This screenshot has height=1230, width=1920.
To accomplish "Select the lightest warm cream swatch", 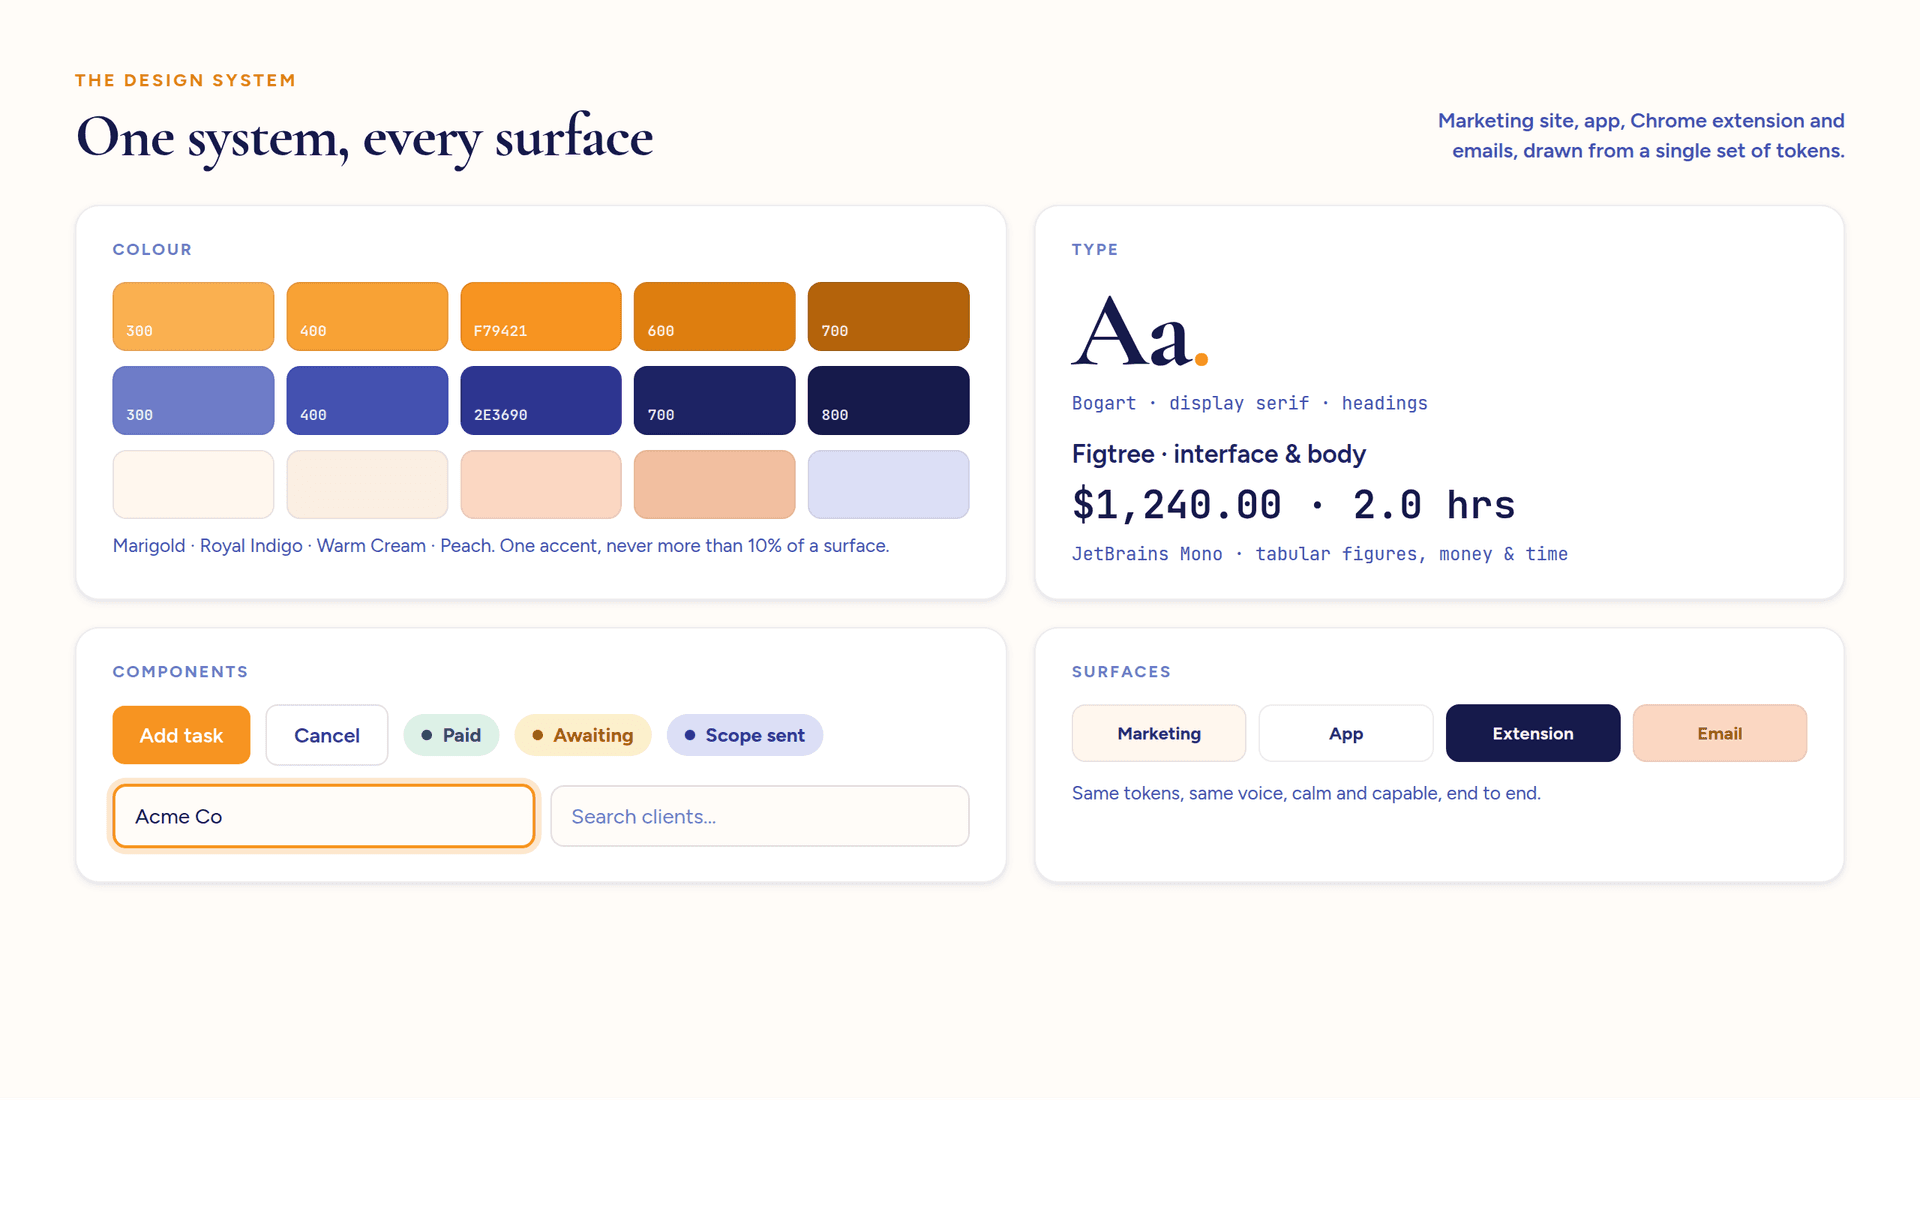I will (x=193, y=484).
